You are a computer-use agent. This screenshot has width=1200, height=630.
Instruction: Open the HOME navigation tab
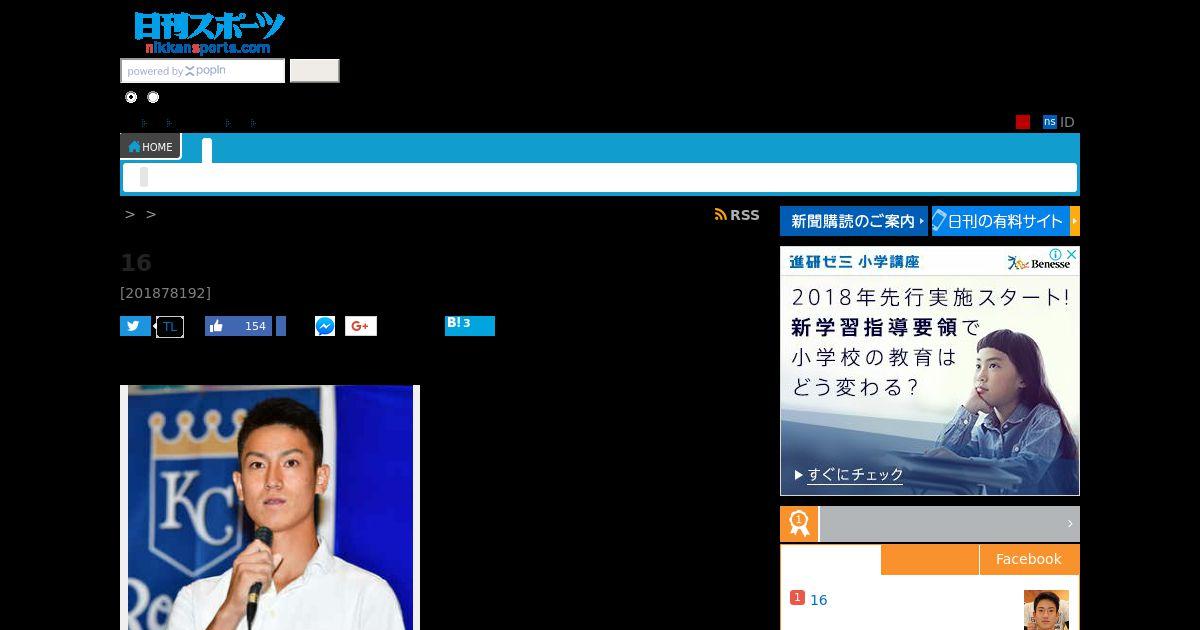151,147
